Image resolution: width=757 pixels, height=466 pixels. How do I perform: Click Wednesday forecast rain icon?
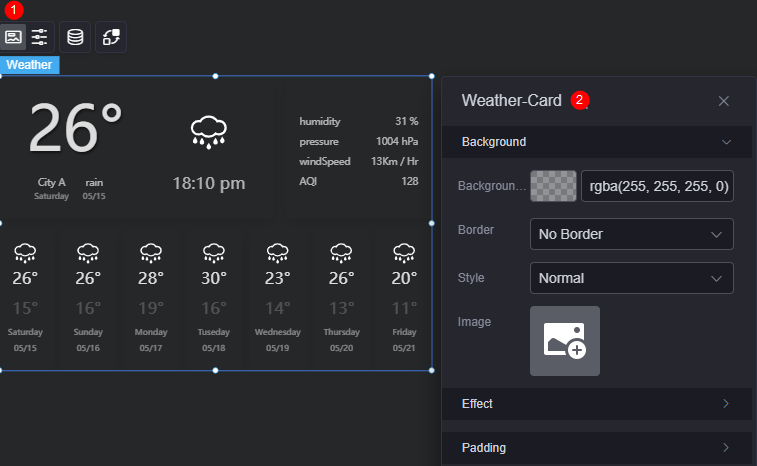[x=278, y=253]
